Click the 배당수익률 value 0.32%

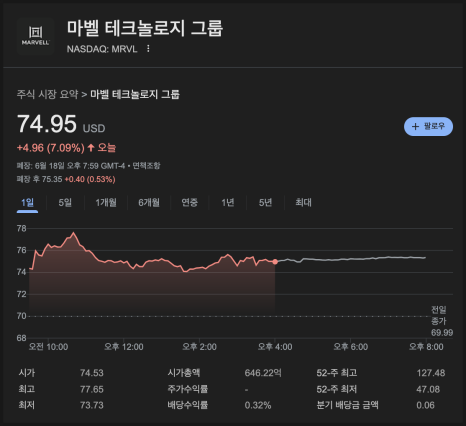(258, 405)
